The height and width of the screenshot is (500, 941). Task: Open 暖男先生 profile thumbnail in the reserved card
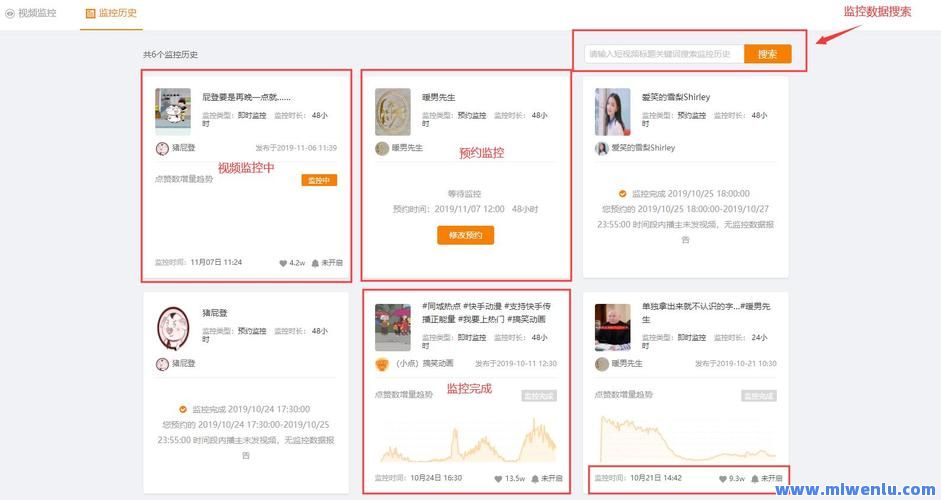(392, 111)
